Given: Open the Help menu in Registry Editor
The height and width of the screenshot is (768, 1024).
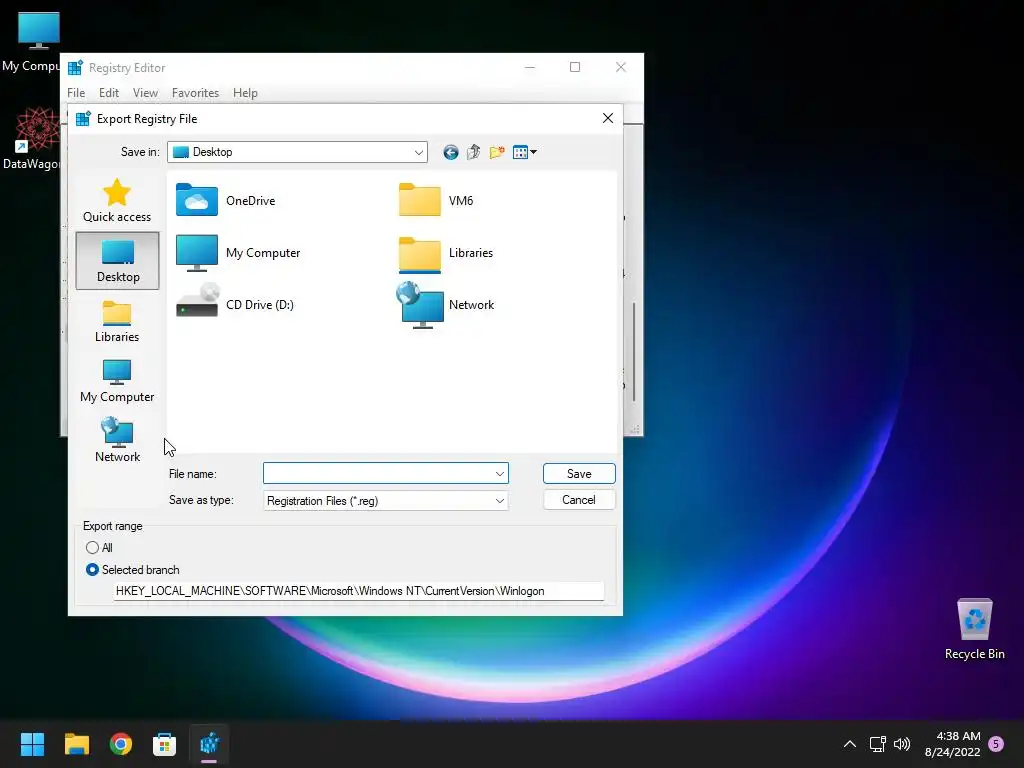Looking at the screenshot, I should point(245,93).
